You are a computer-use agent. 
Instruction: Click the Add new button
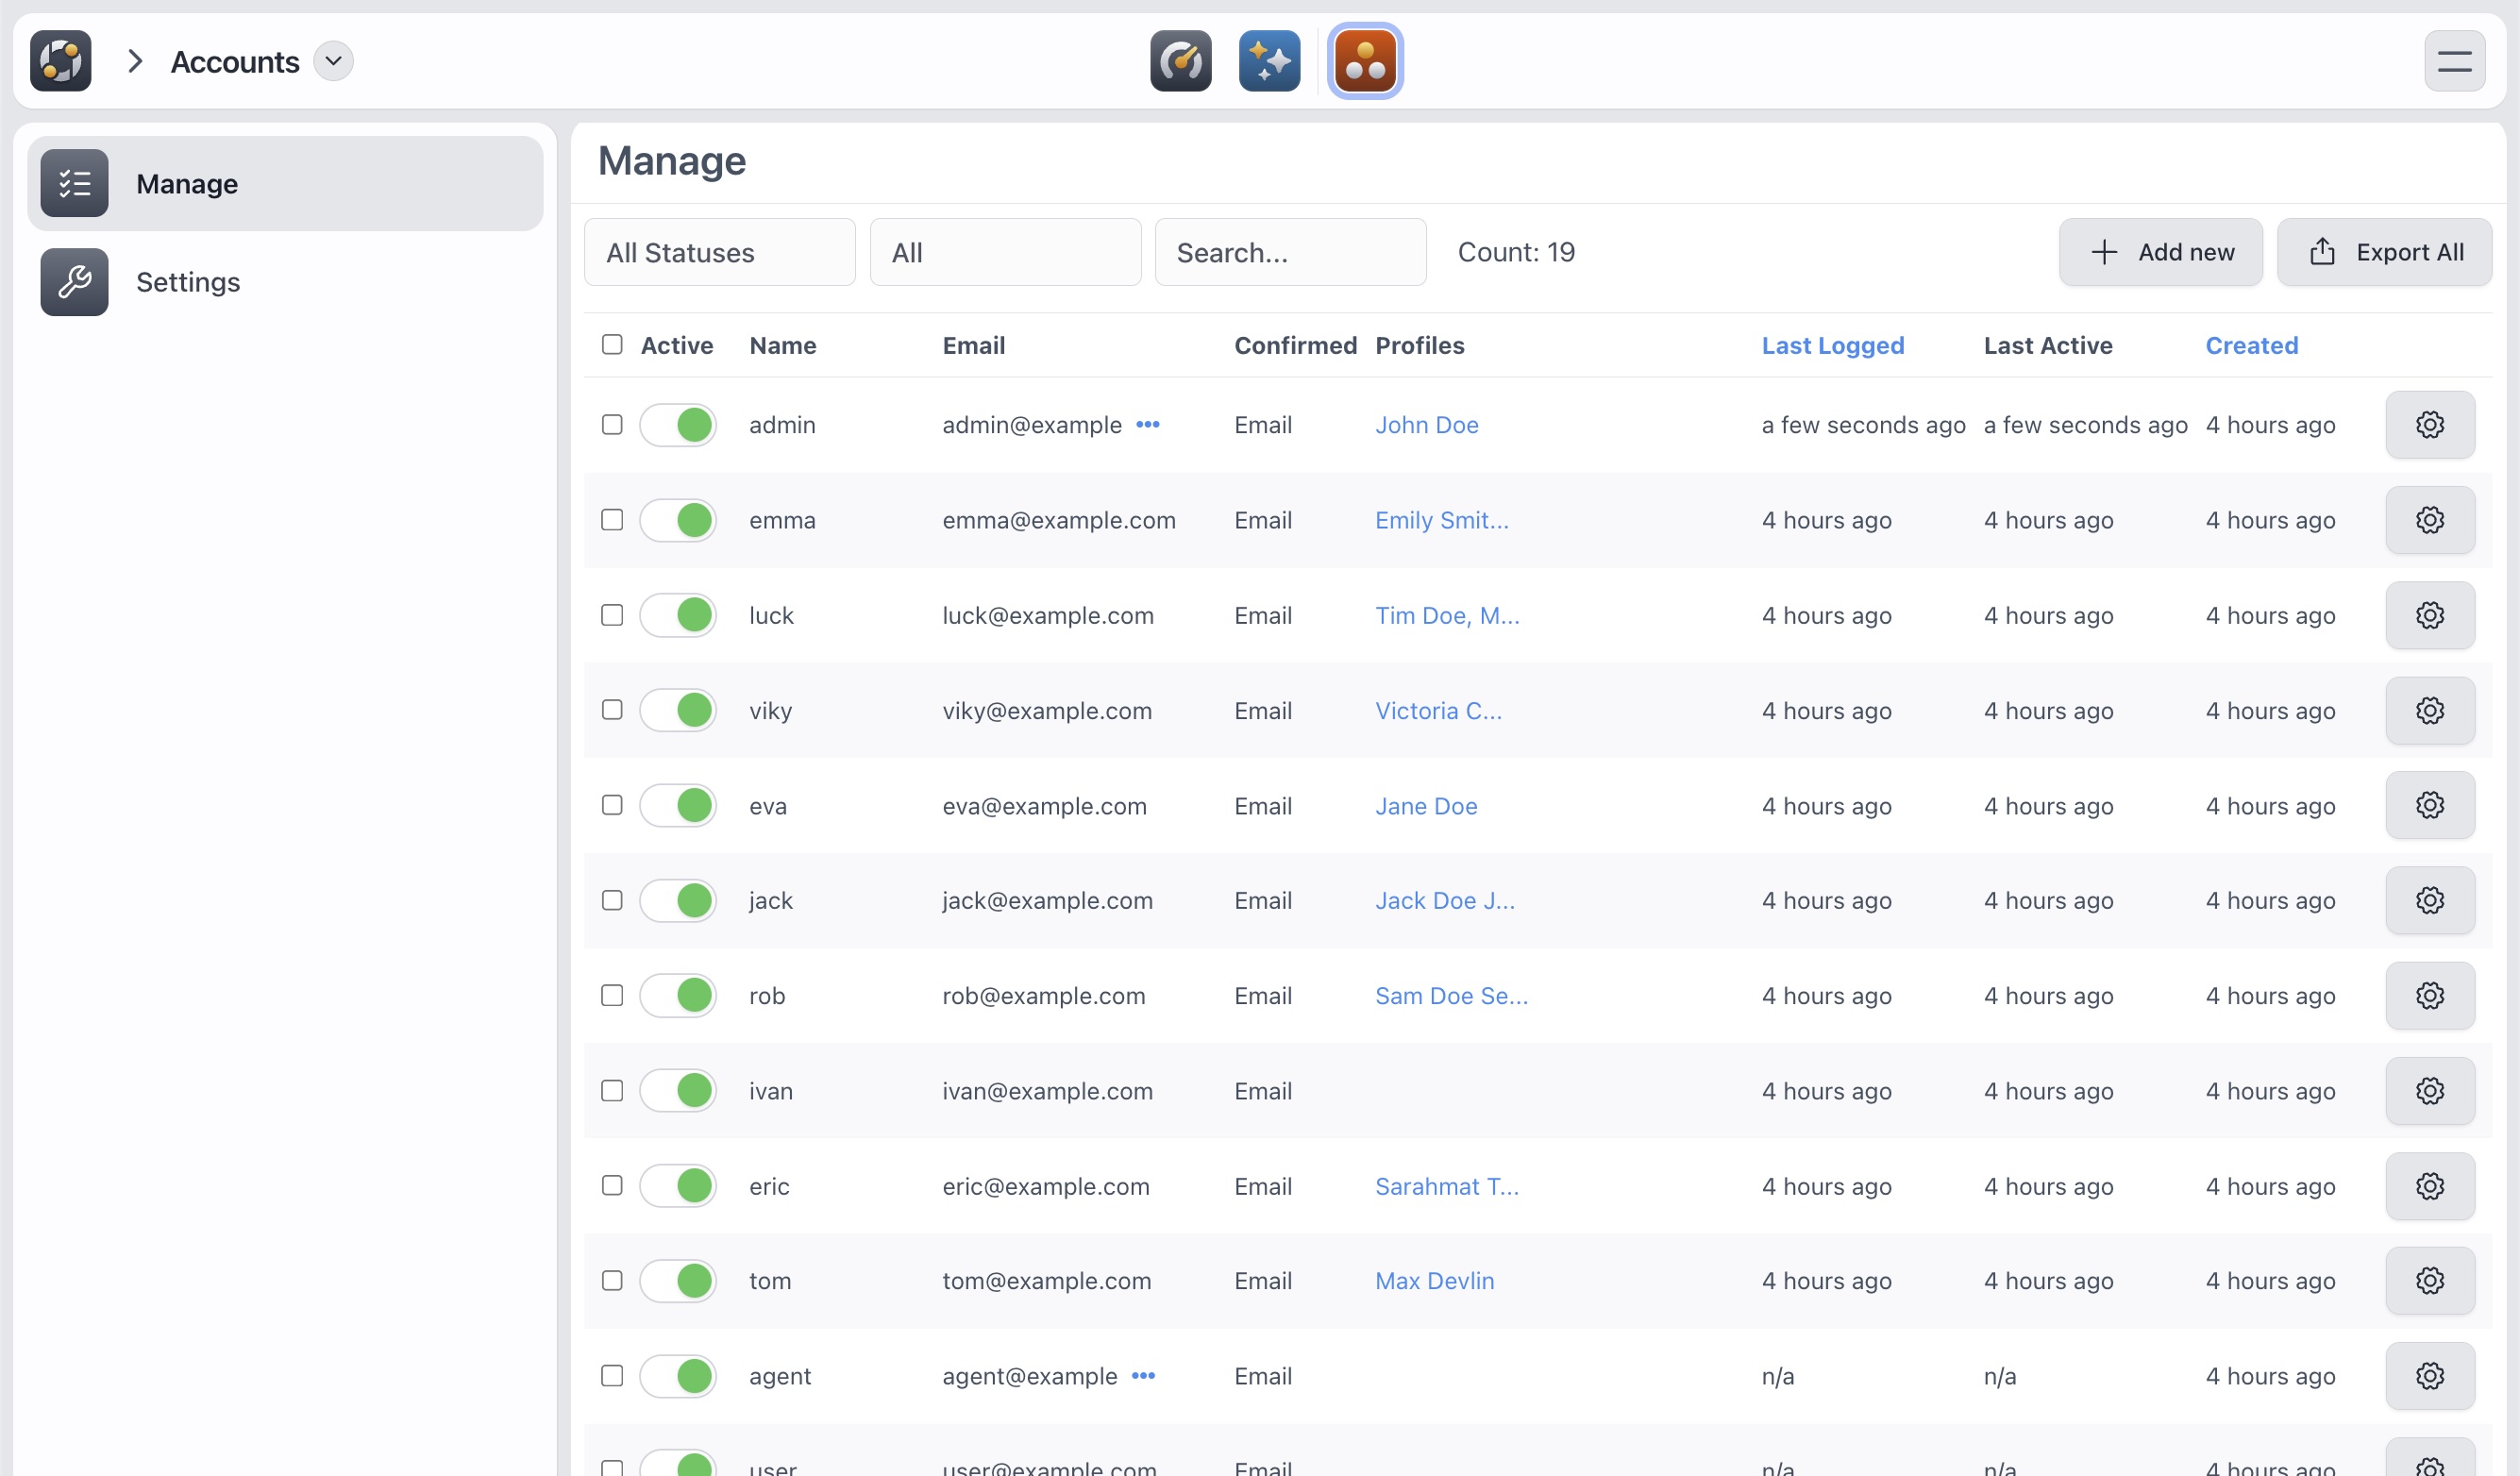(2160, 252)
